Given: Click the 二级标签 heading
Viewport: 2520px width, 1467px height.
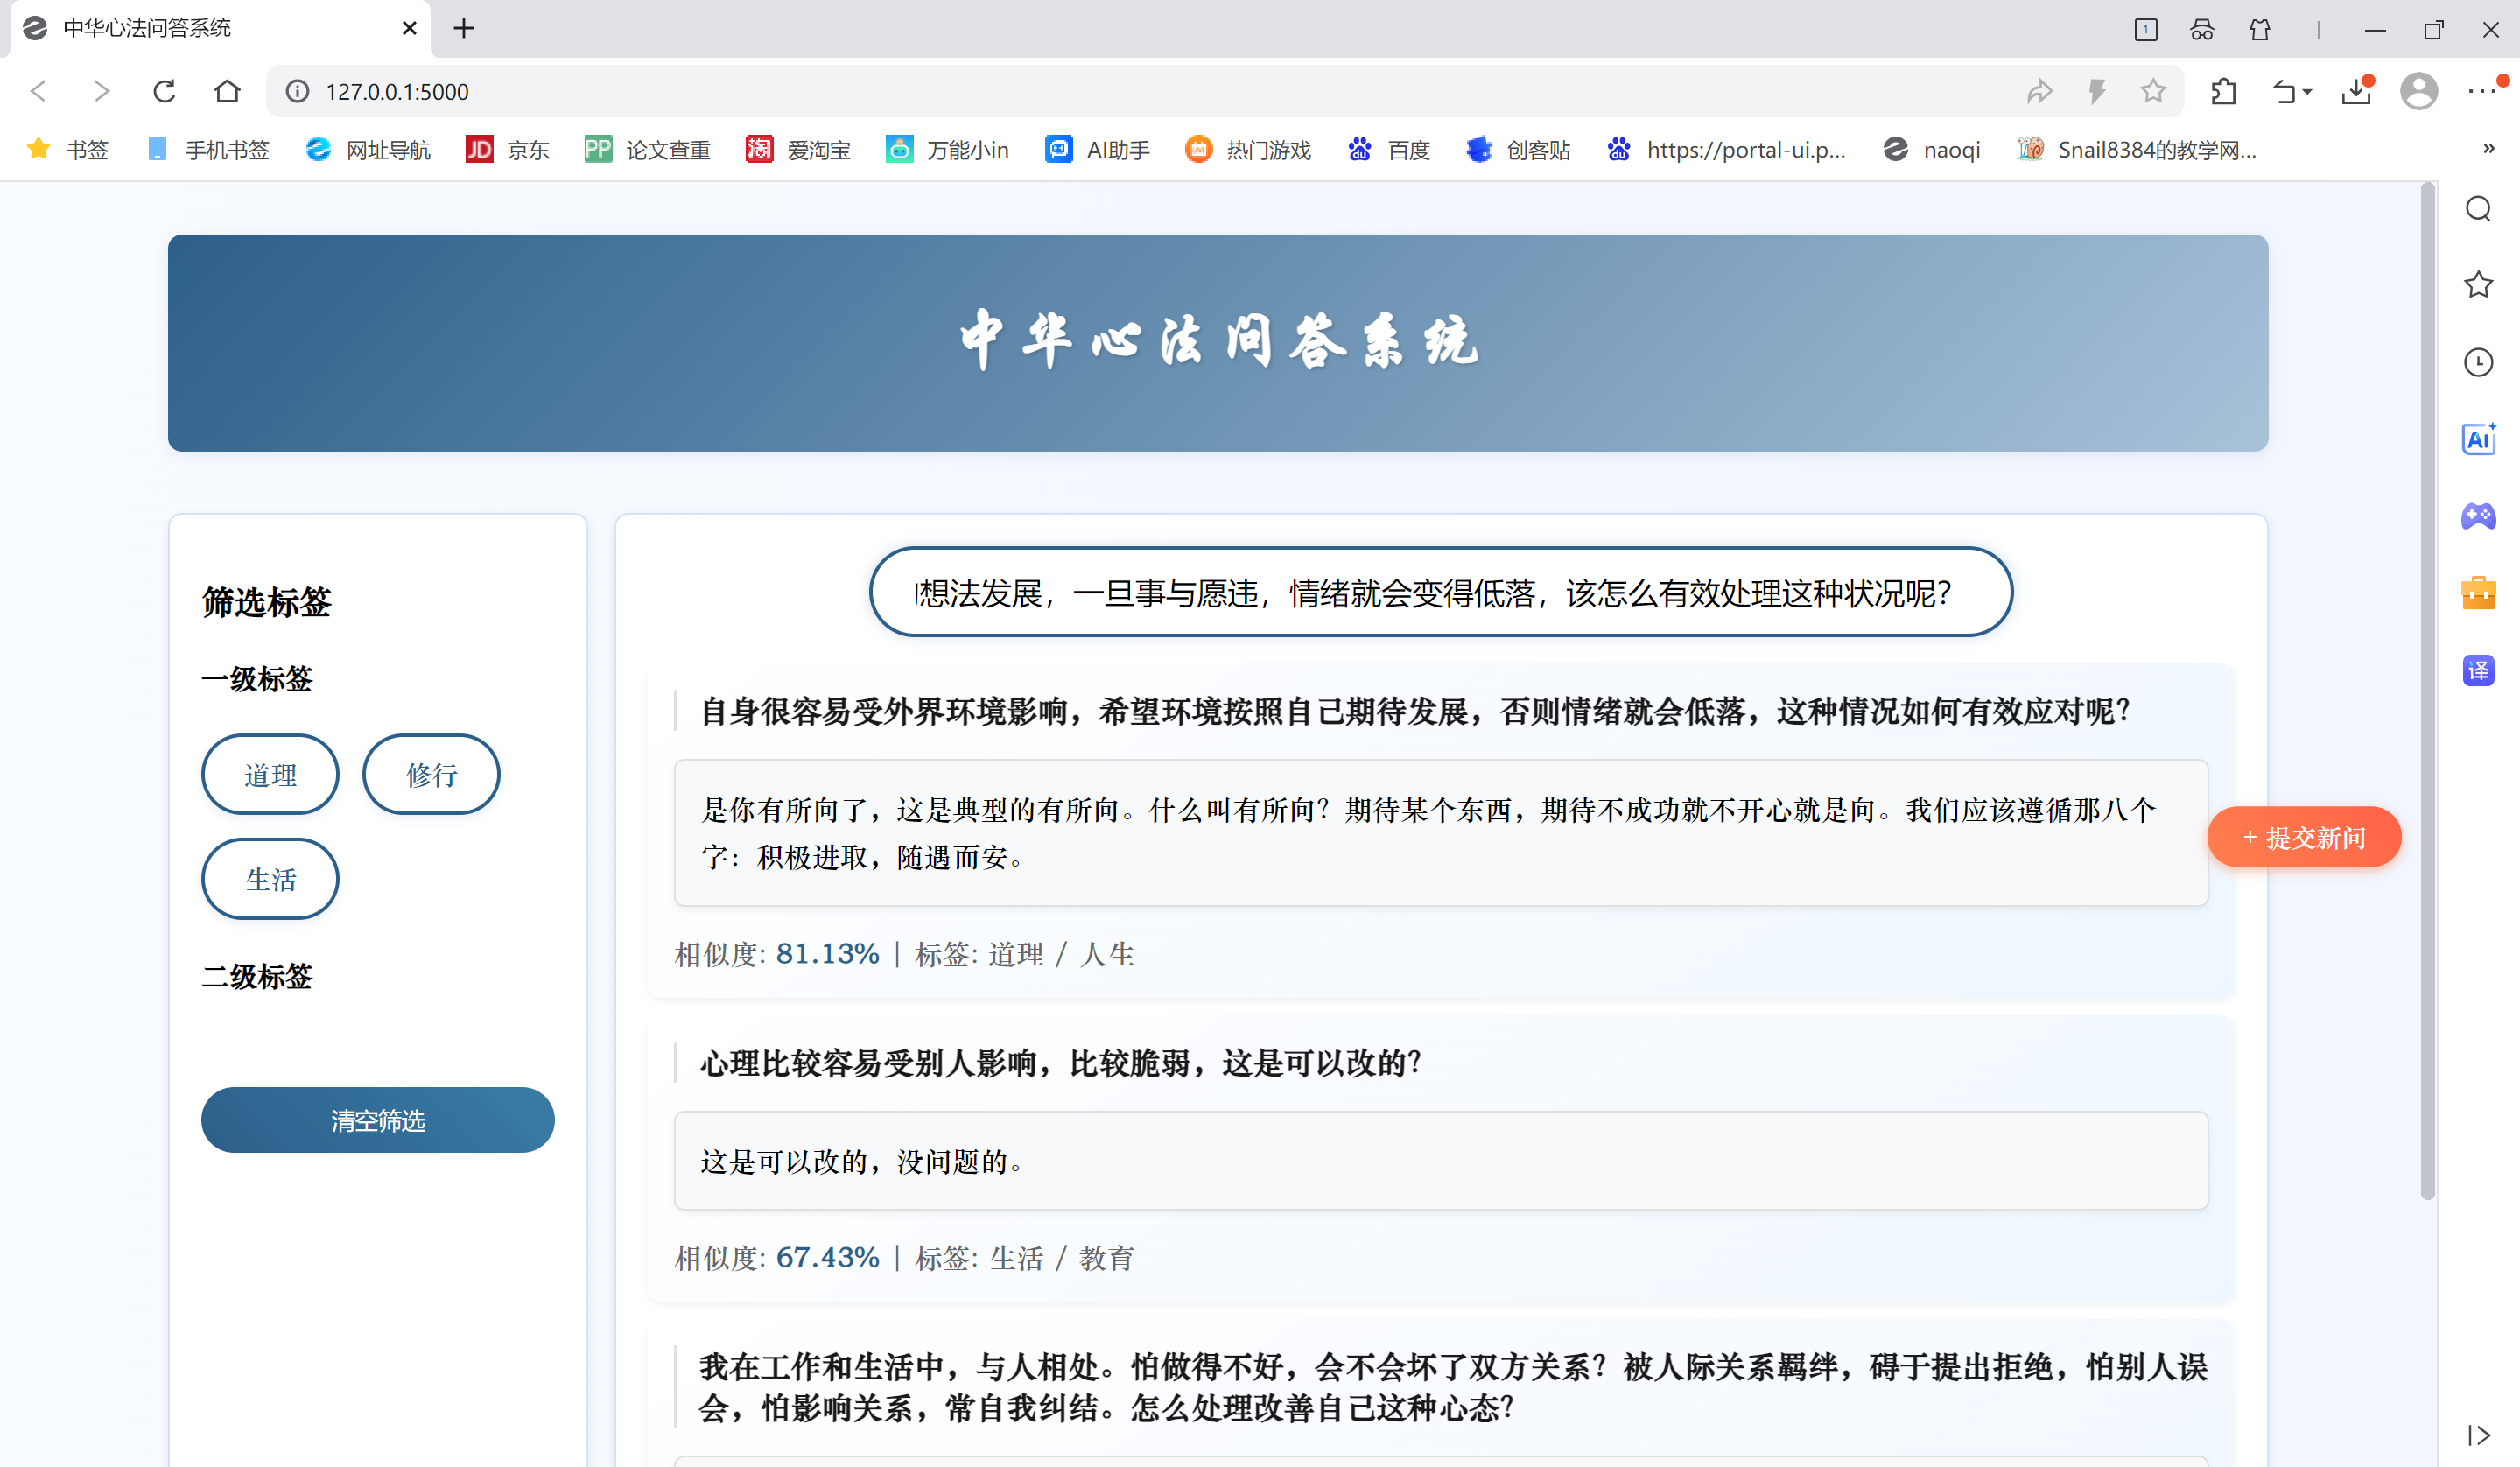Looking at the screenshot, I should pos(257,976).
